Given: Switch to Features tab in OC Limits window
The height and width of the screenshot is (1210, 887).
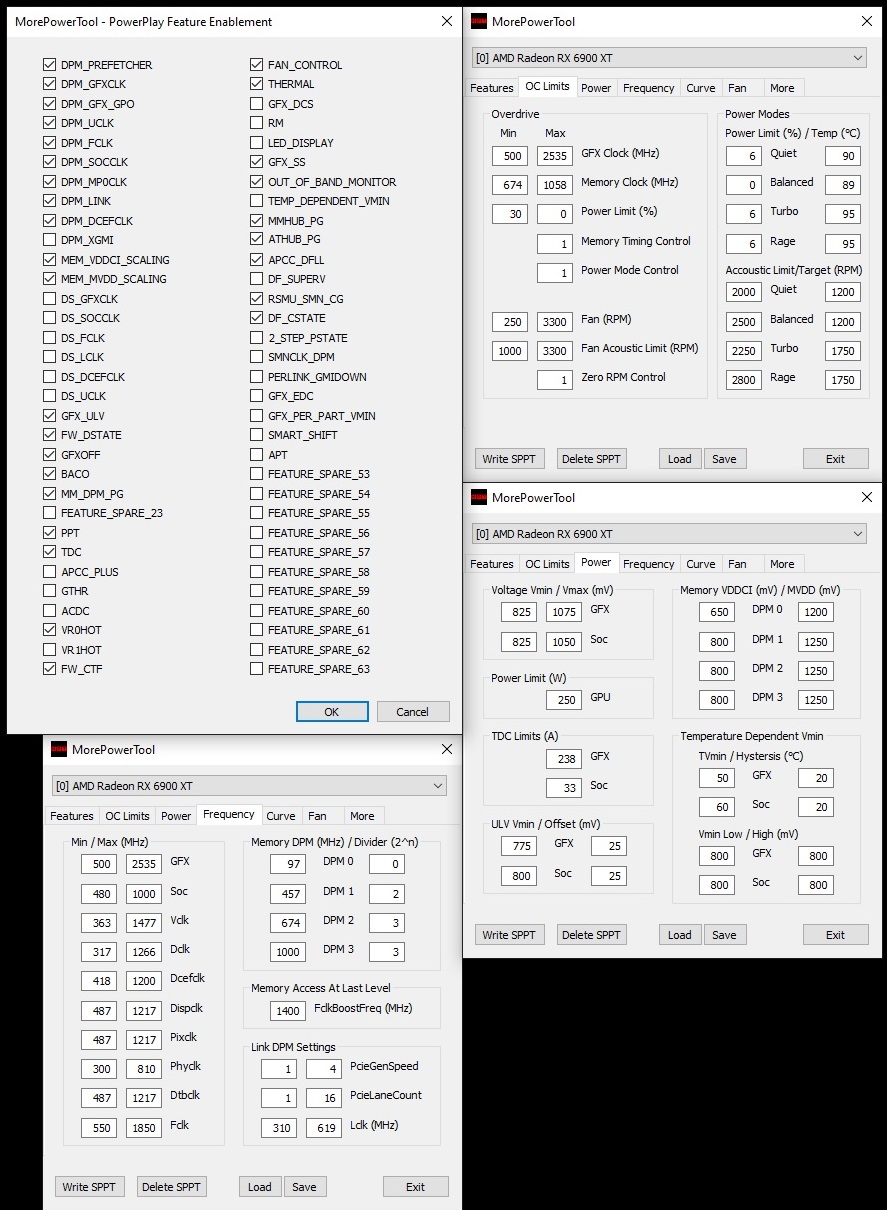Looking at the screenshot, I should point(492,88).
